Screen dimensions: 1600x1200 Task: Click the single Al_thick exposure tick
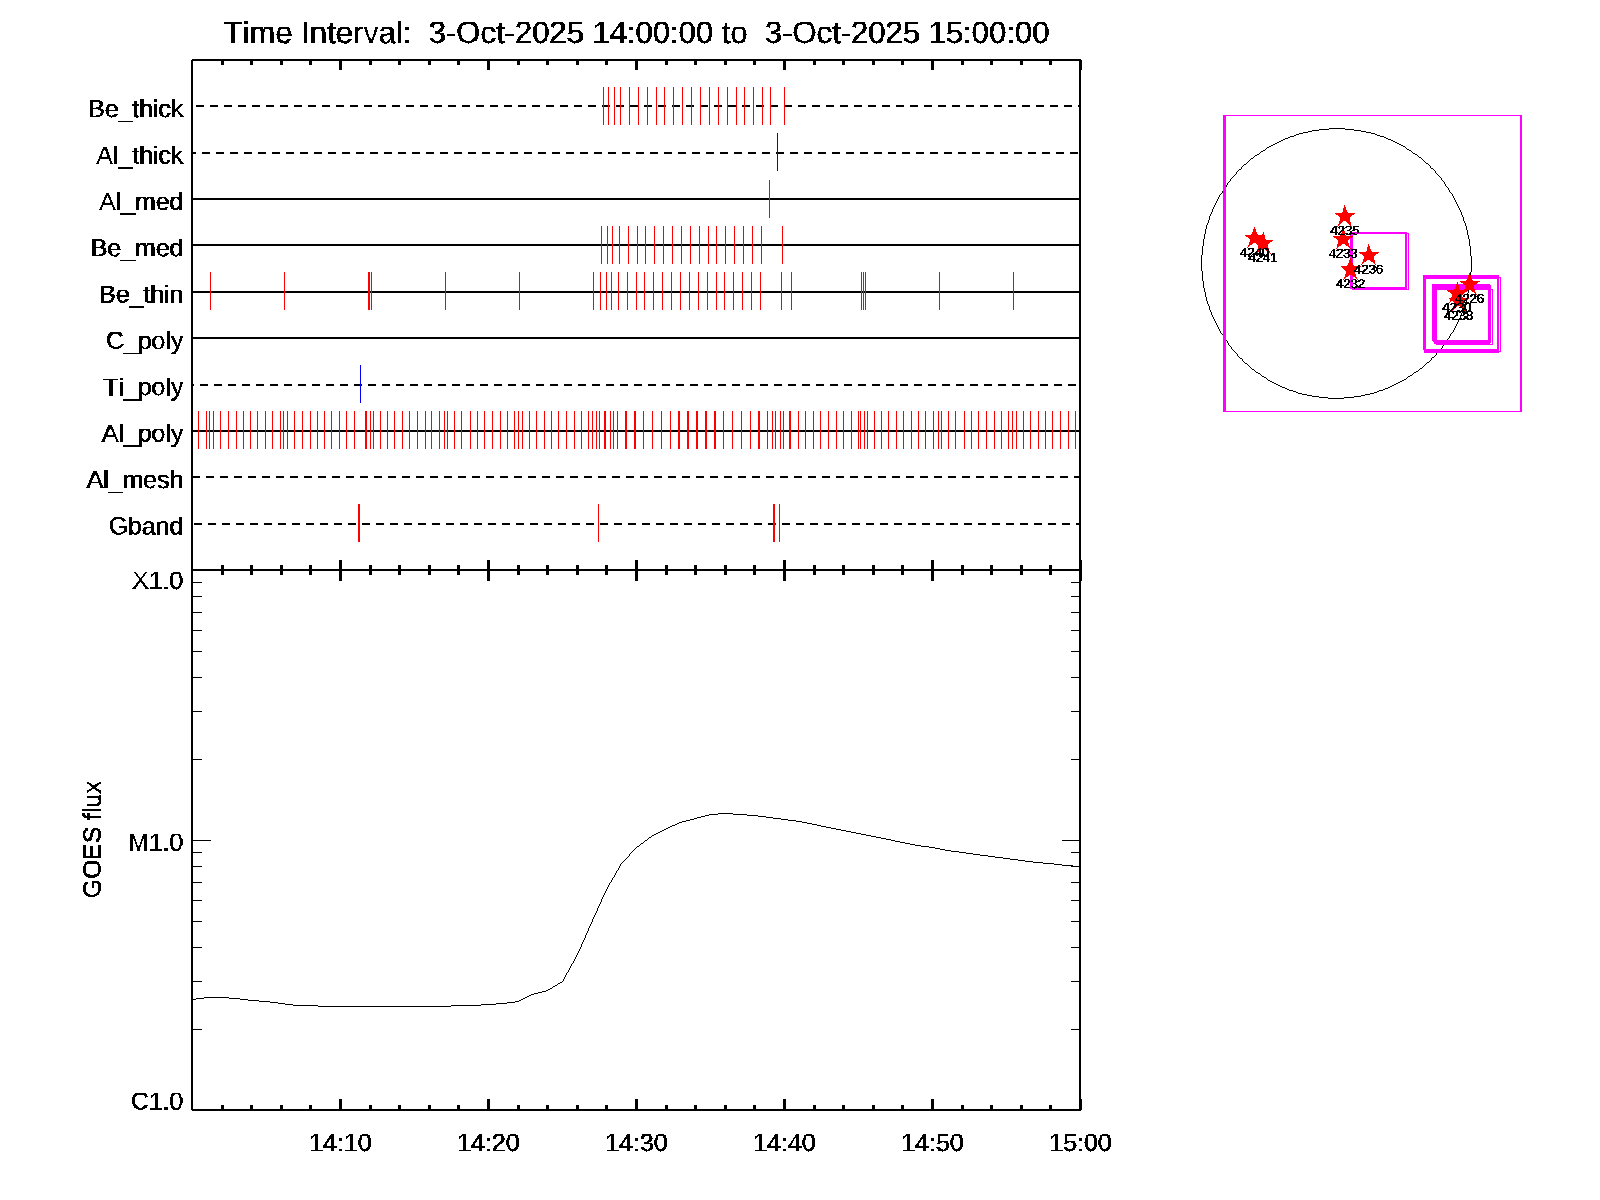coord(777,153)
